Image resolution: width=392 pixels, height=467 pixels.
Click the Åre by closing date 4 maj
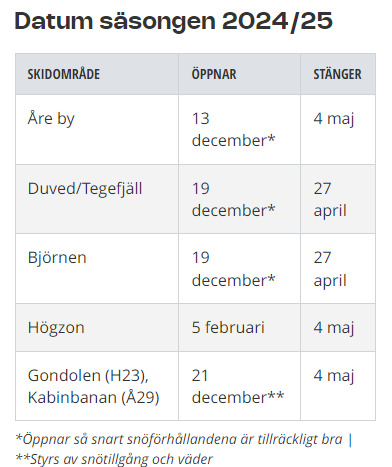click(x=334, y=119)
